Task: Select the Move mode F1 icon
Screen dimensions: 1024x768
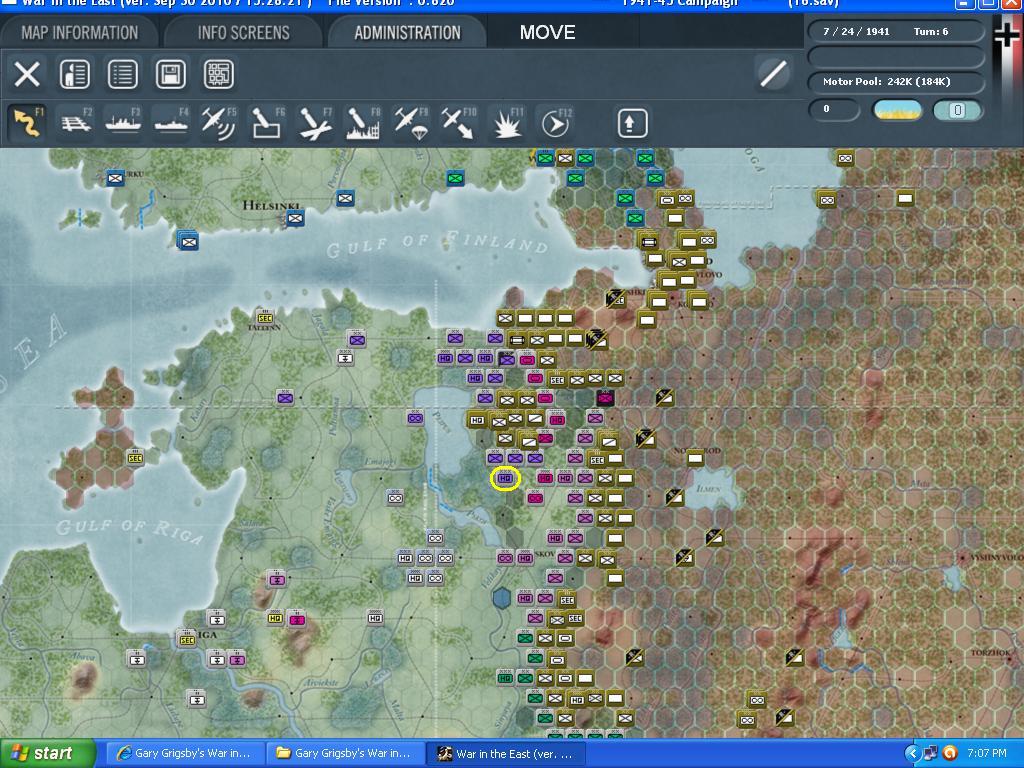Action: pos(28,122)
